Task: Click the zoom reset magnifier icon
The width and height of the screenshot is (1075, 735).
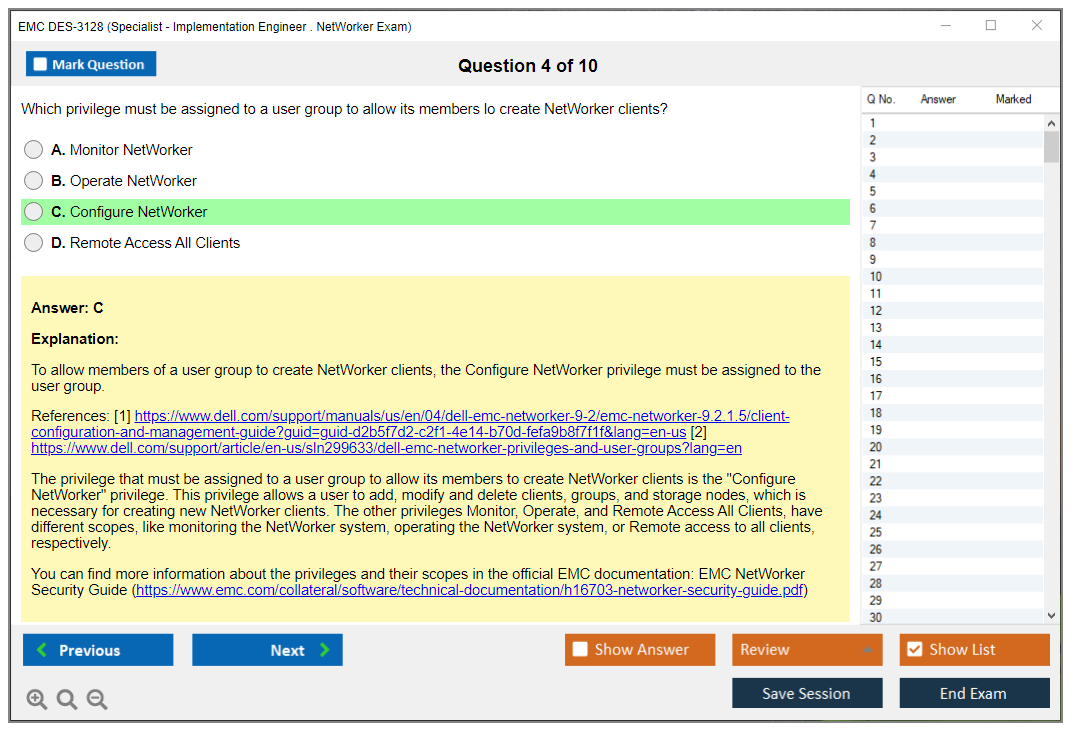Action: pos(67,699)
